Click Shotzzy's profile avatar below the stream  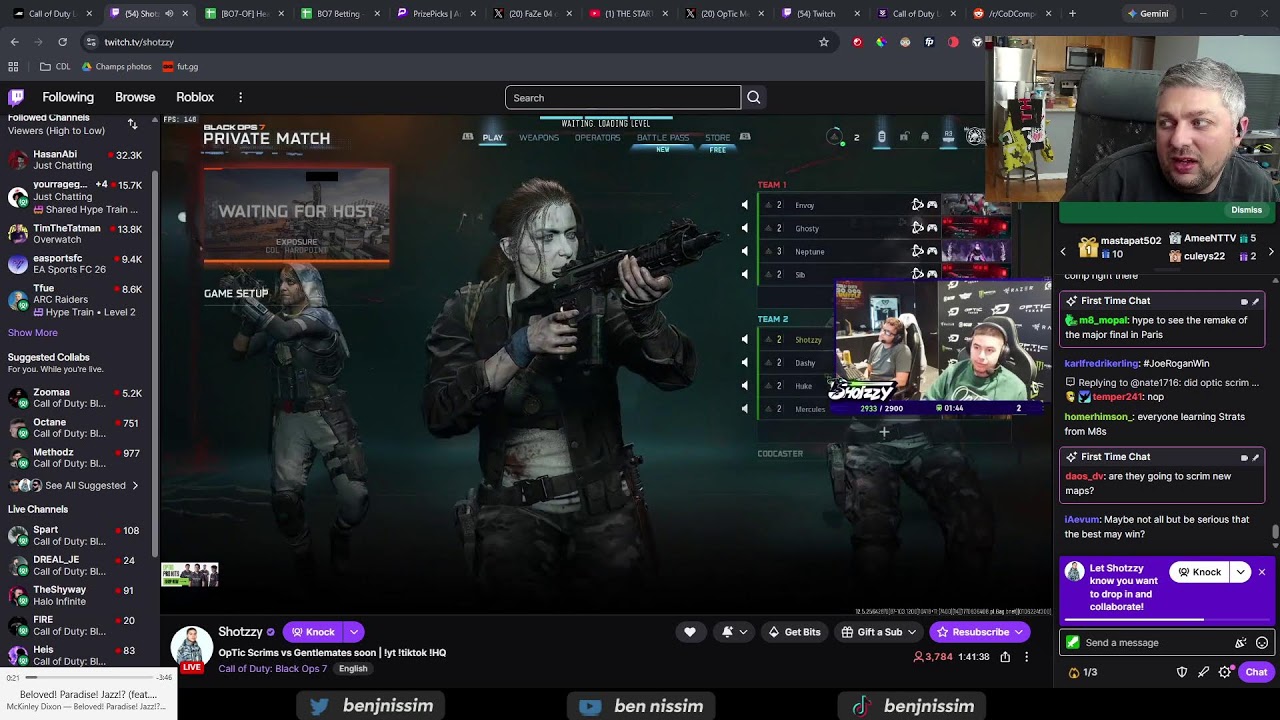coord(191,647)
